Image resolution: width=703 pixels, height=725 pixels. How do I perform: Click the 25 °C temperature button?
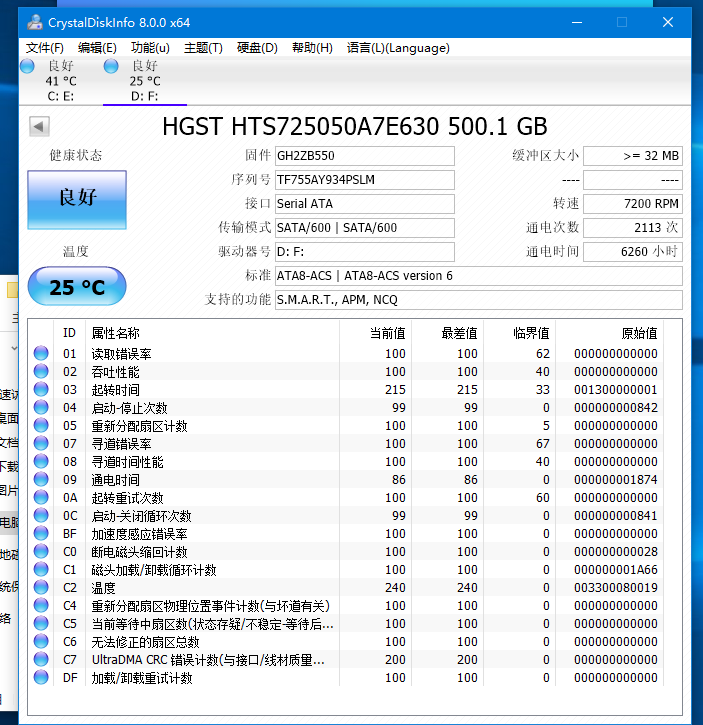pos(77,286)
